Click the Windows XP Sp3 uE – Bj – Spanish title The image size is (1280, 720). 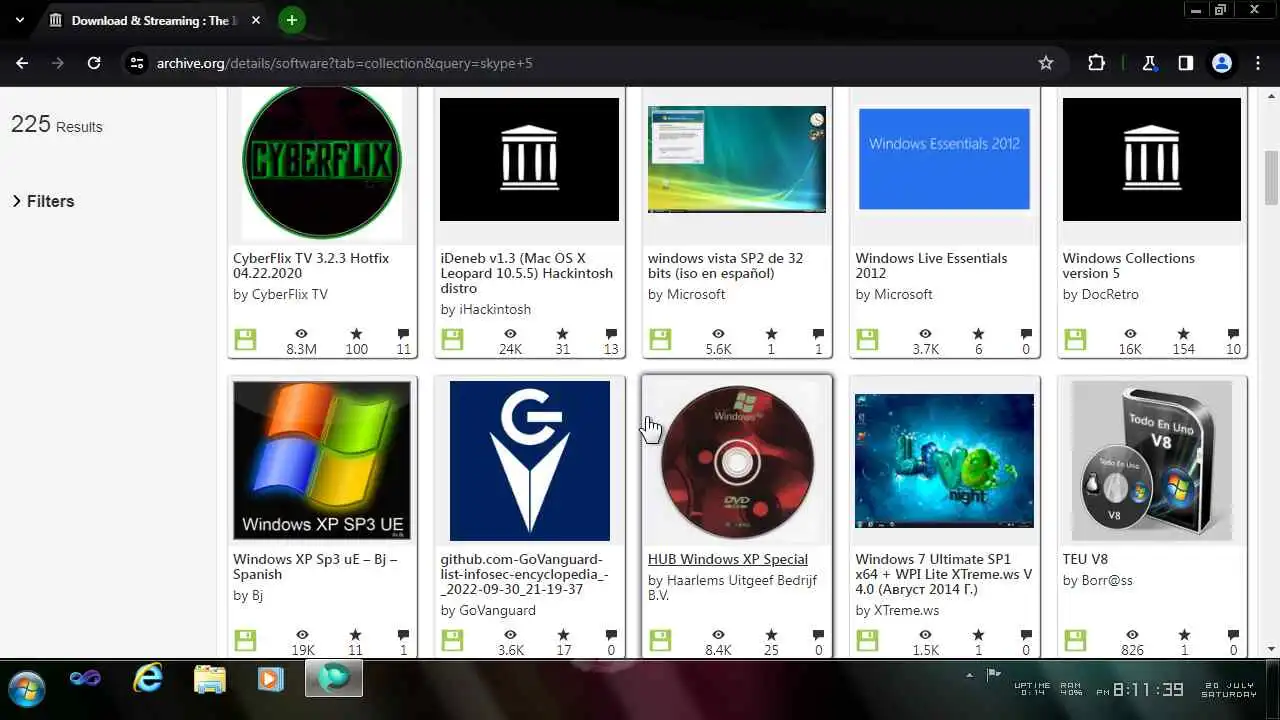click(315, 566)
